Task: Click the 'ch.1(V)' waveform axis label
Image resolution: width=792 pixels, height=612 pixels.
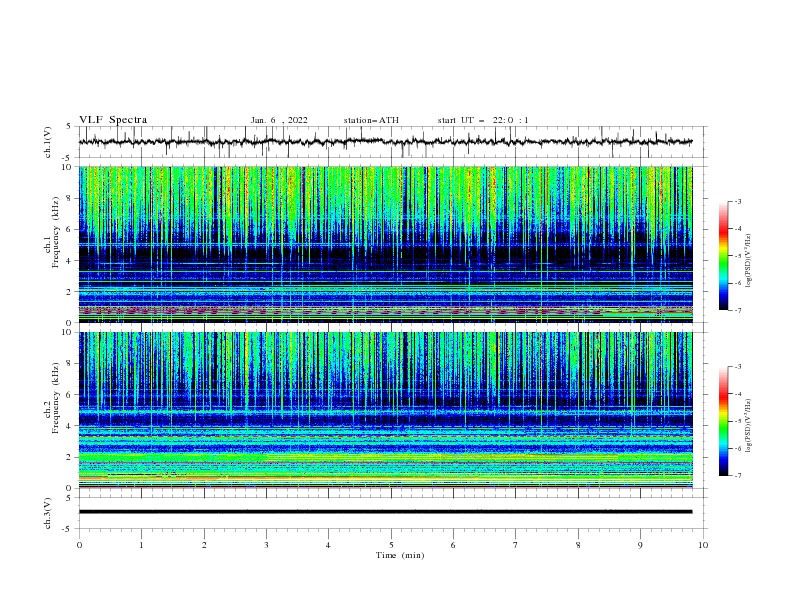Action: click(x=48, y=142)
